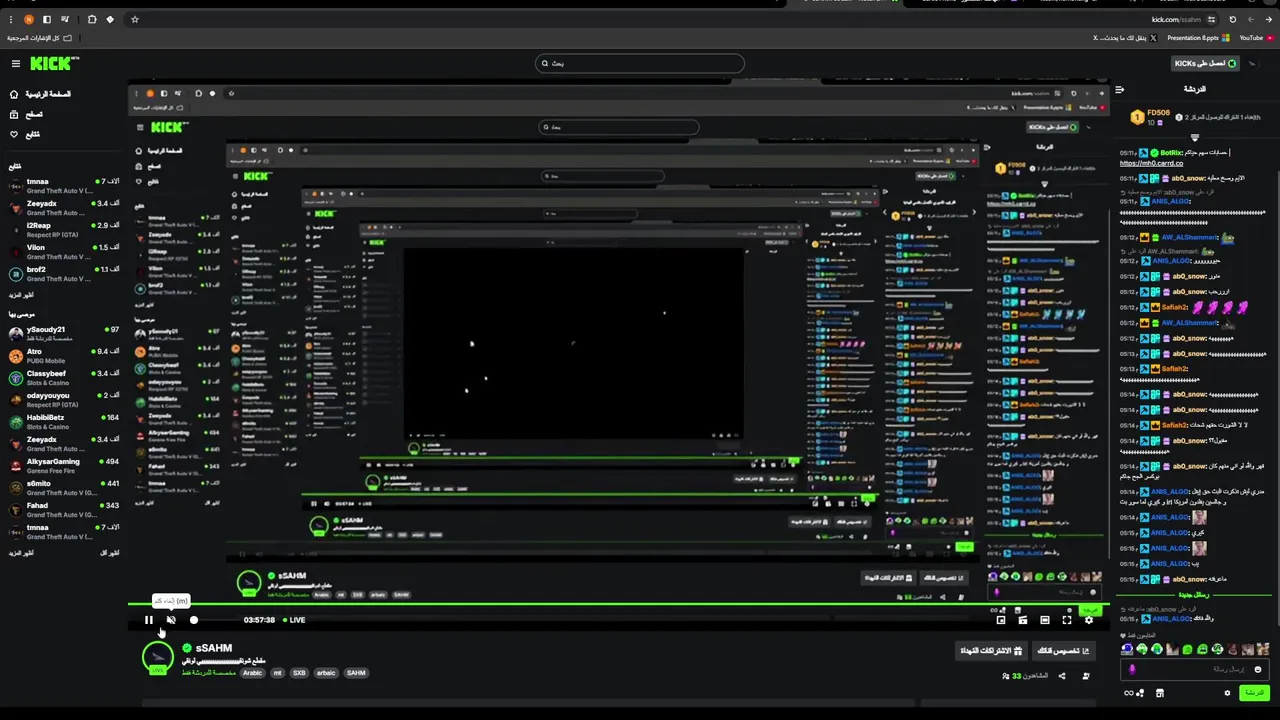Screen dimensions: 1280x720
Task: View site information icon in address bar
Action: 1211,19
